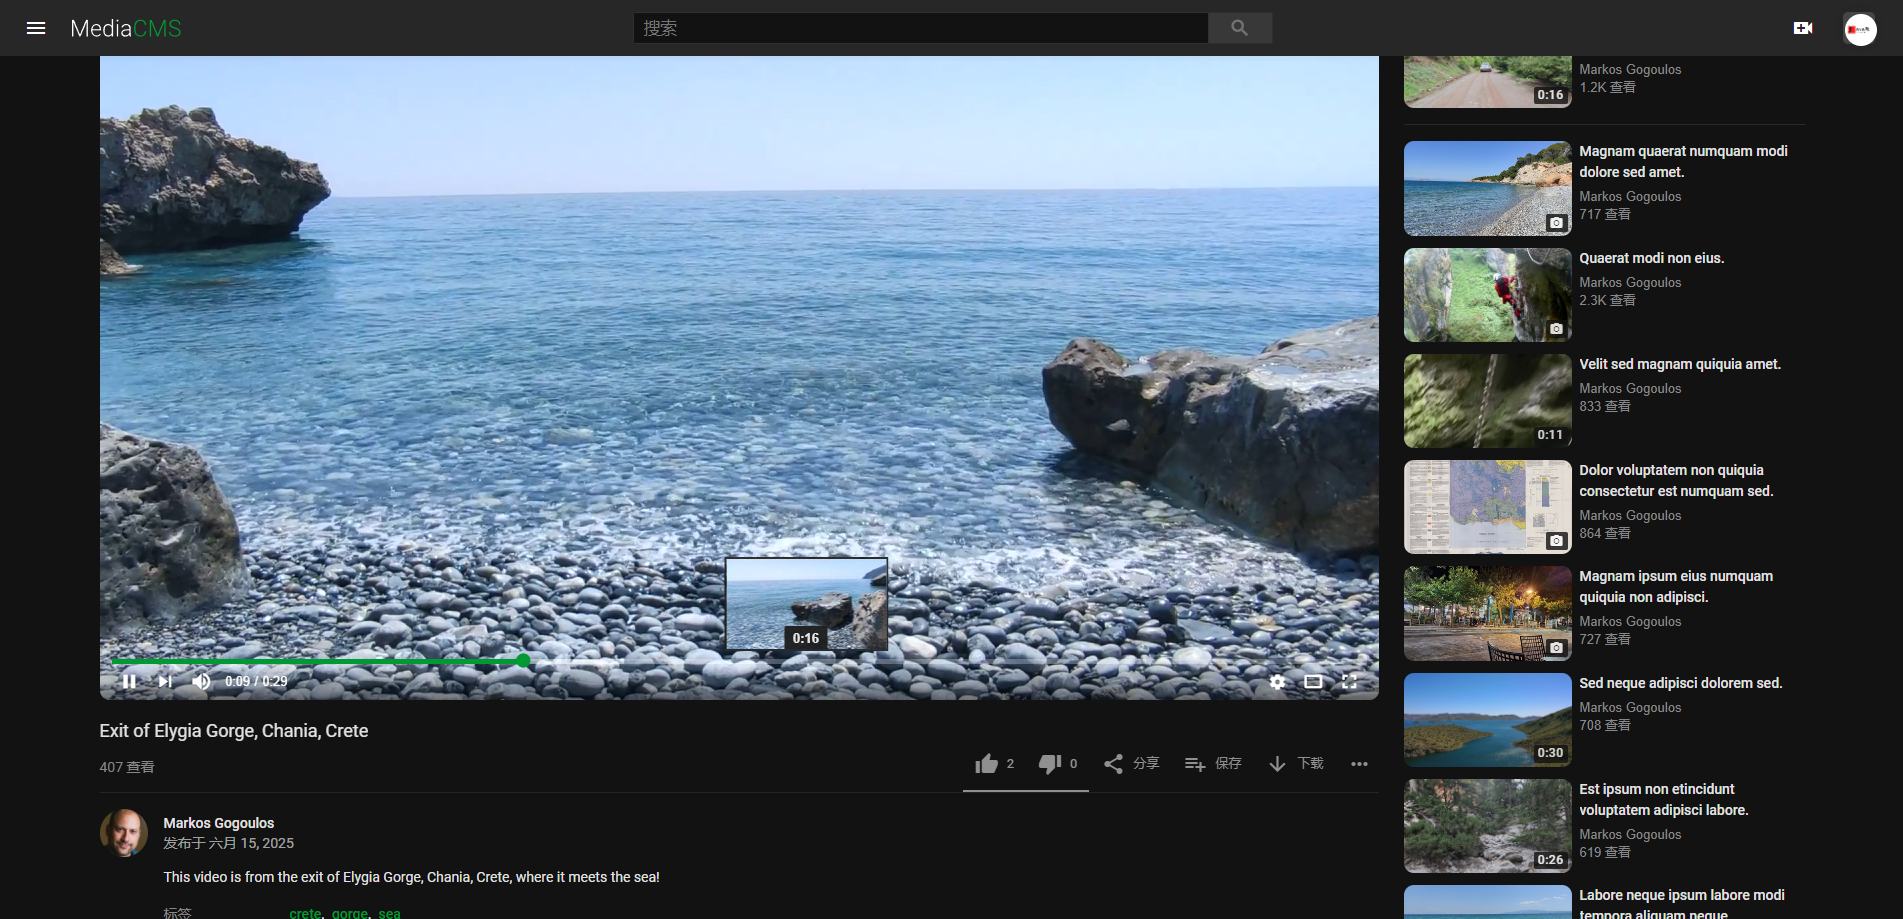Click the publish date 六月 15, 2025

pyautogui.click(x=251, y=843)
